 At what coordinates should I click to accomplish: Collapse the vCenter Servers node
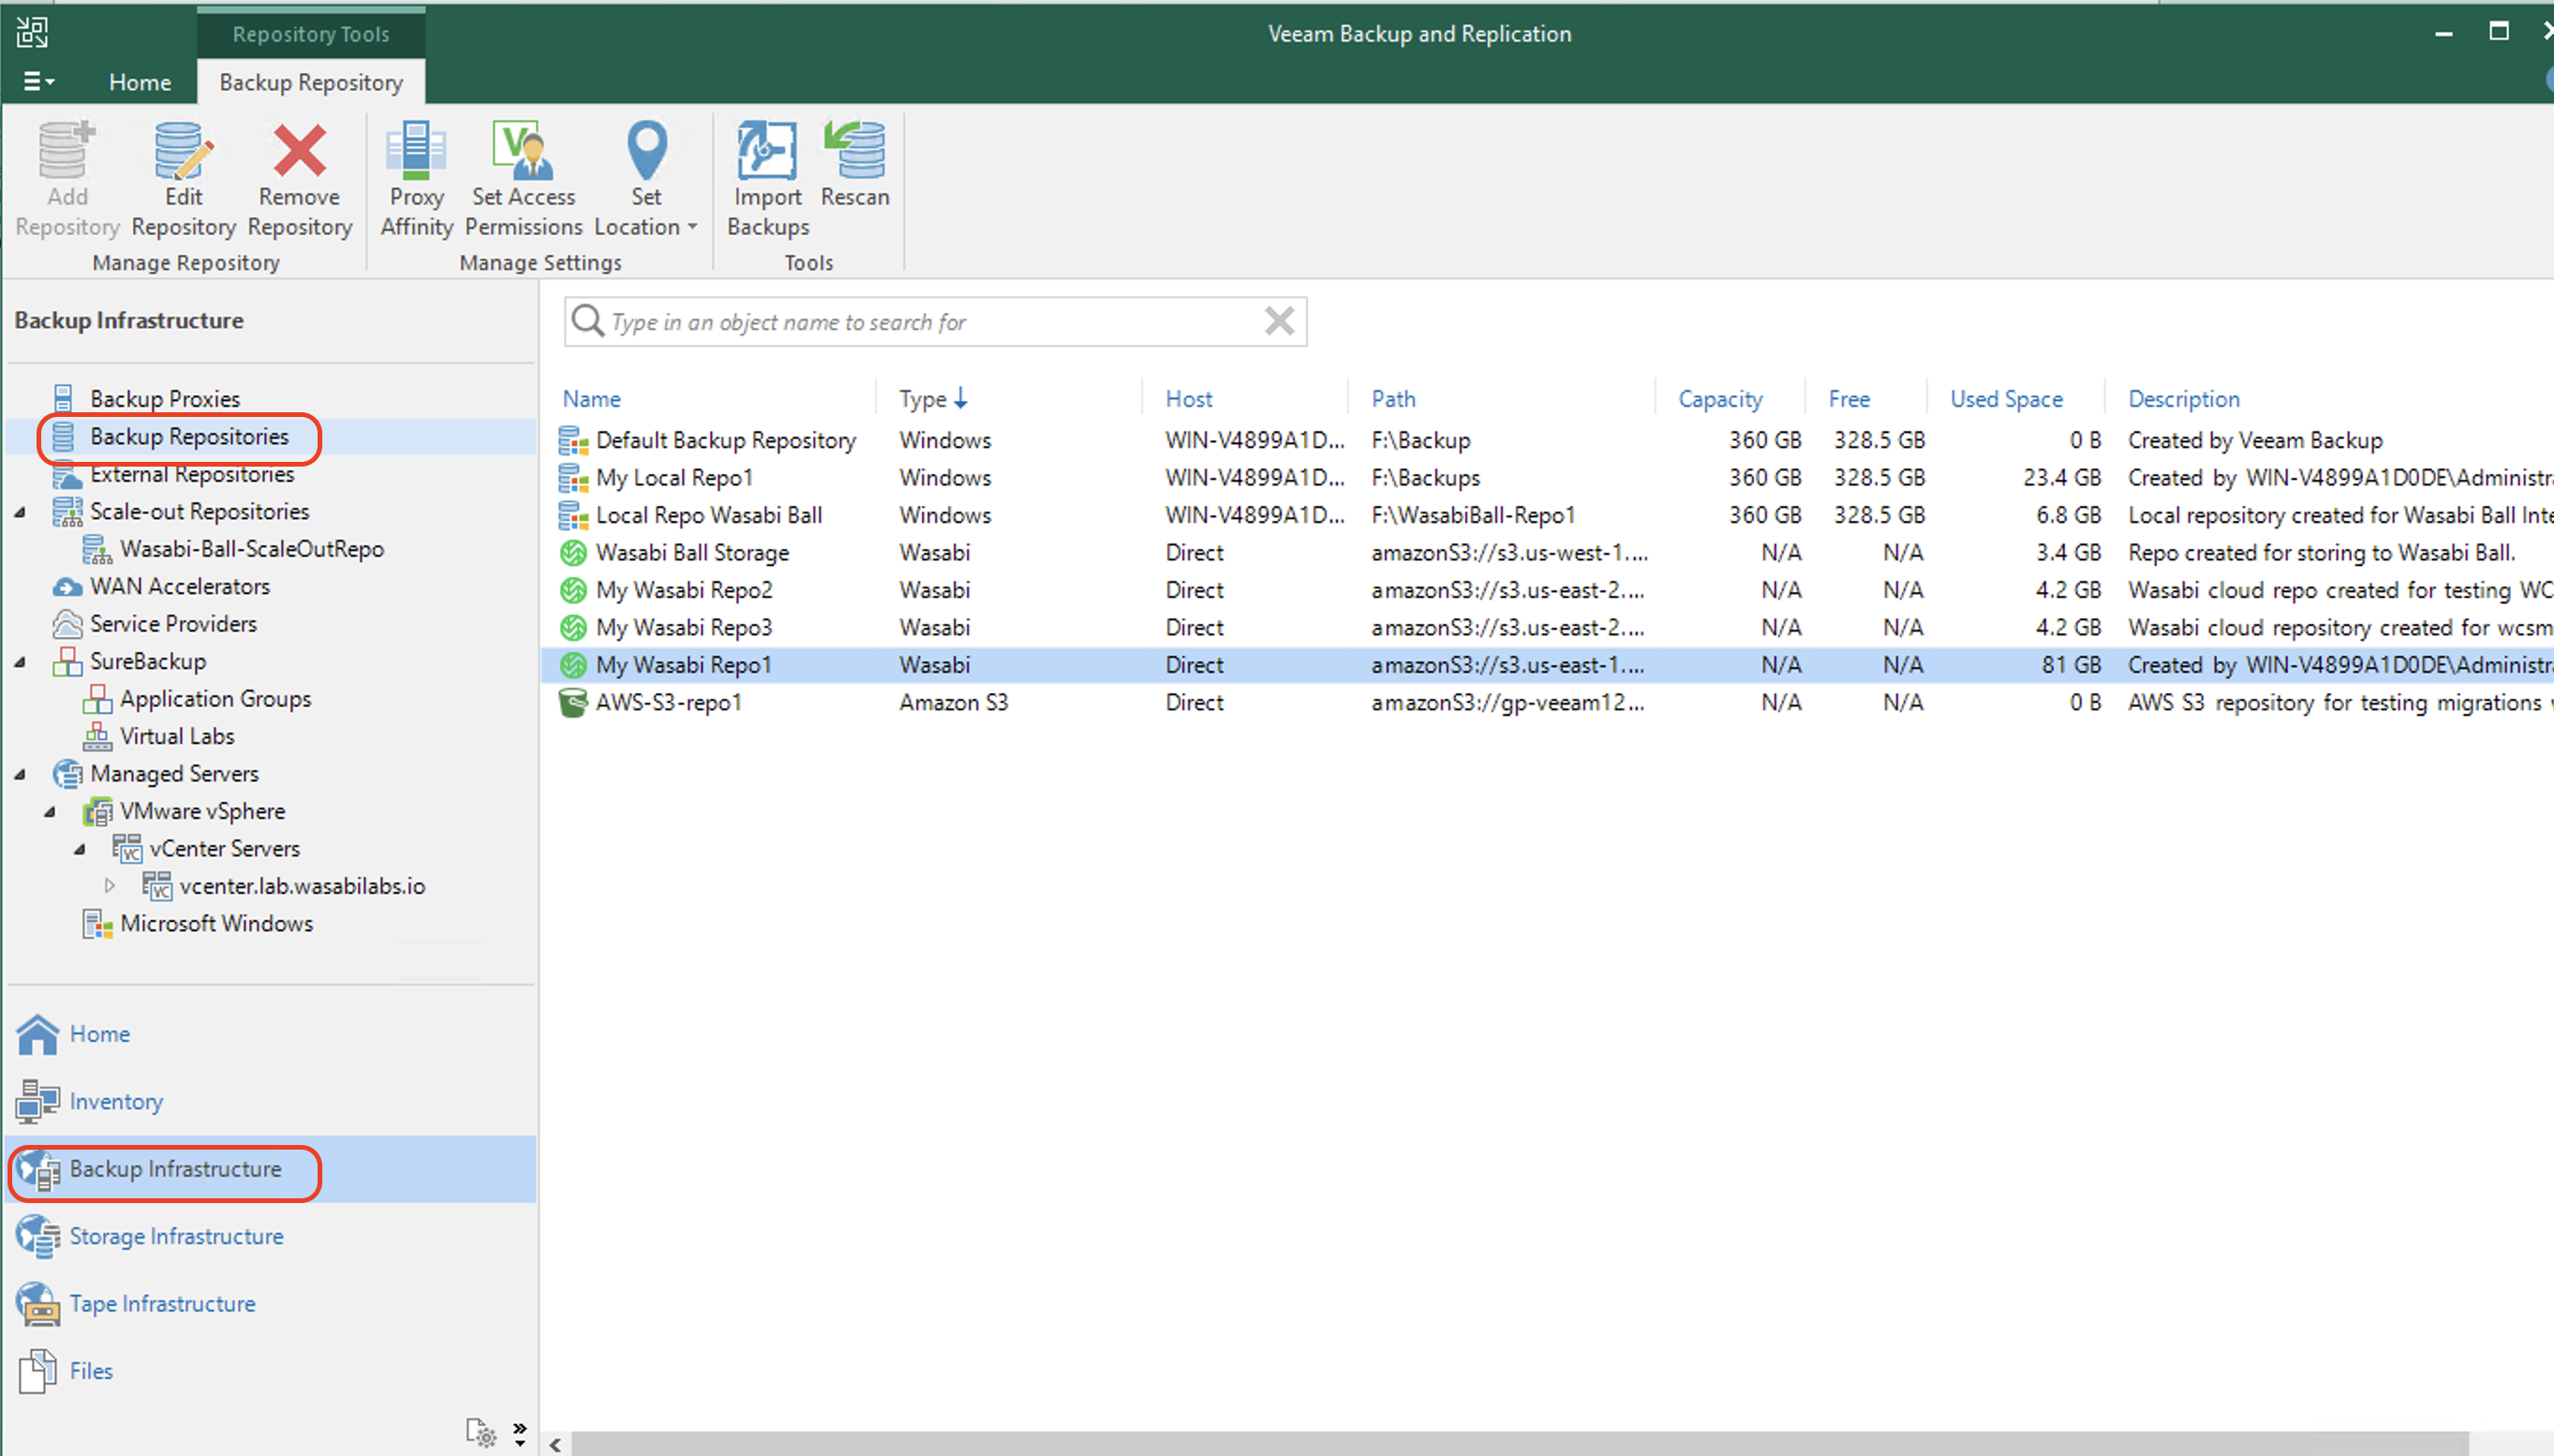[x=80, y=849]
